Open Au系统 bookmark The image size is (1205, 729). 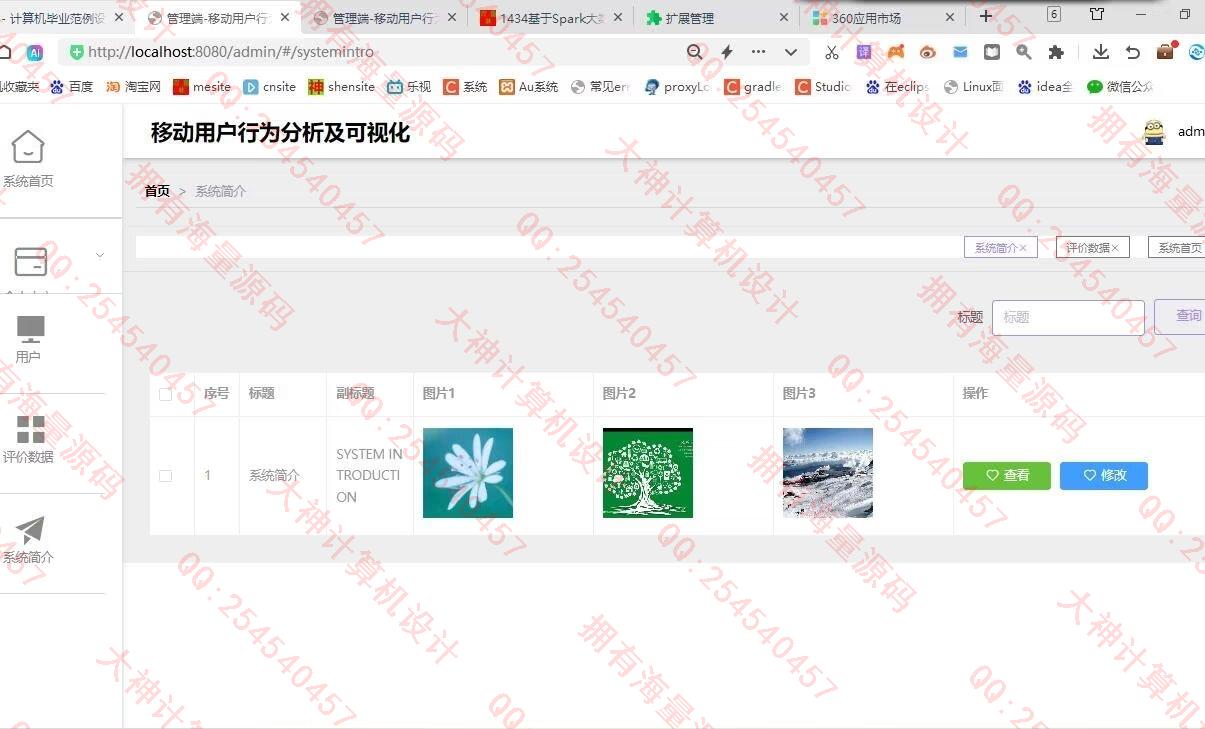529,87
